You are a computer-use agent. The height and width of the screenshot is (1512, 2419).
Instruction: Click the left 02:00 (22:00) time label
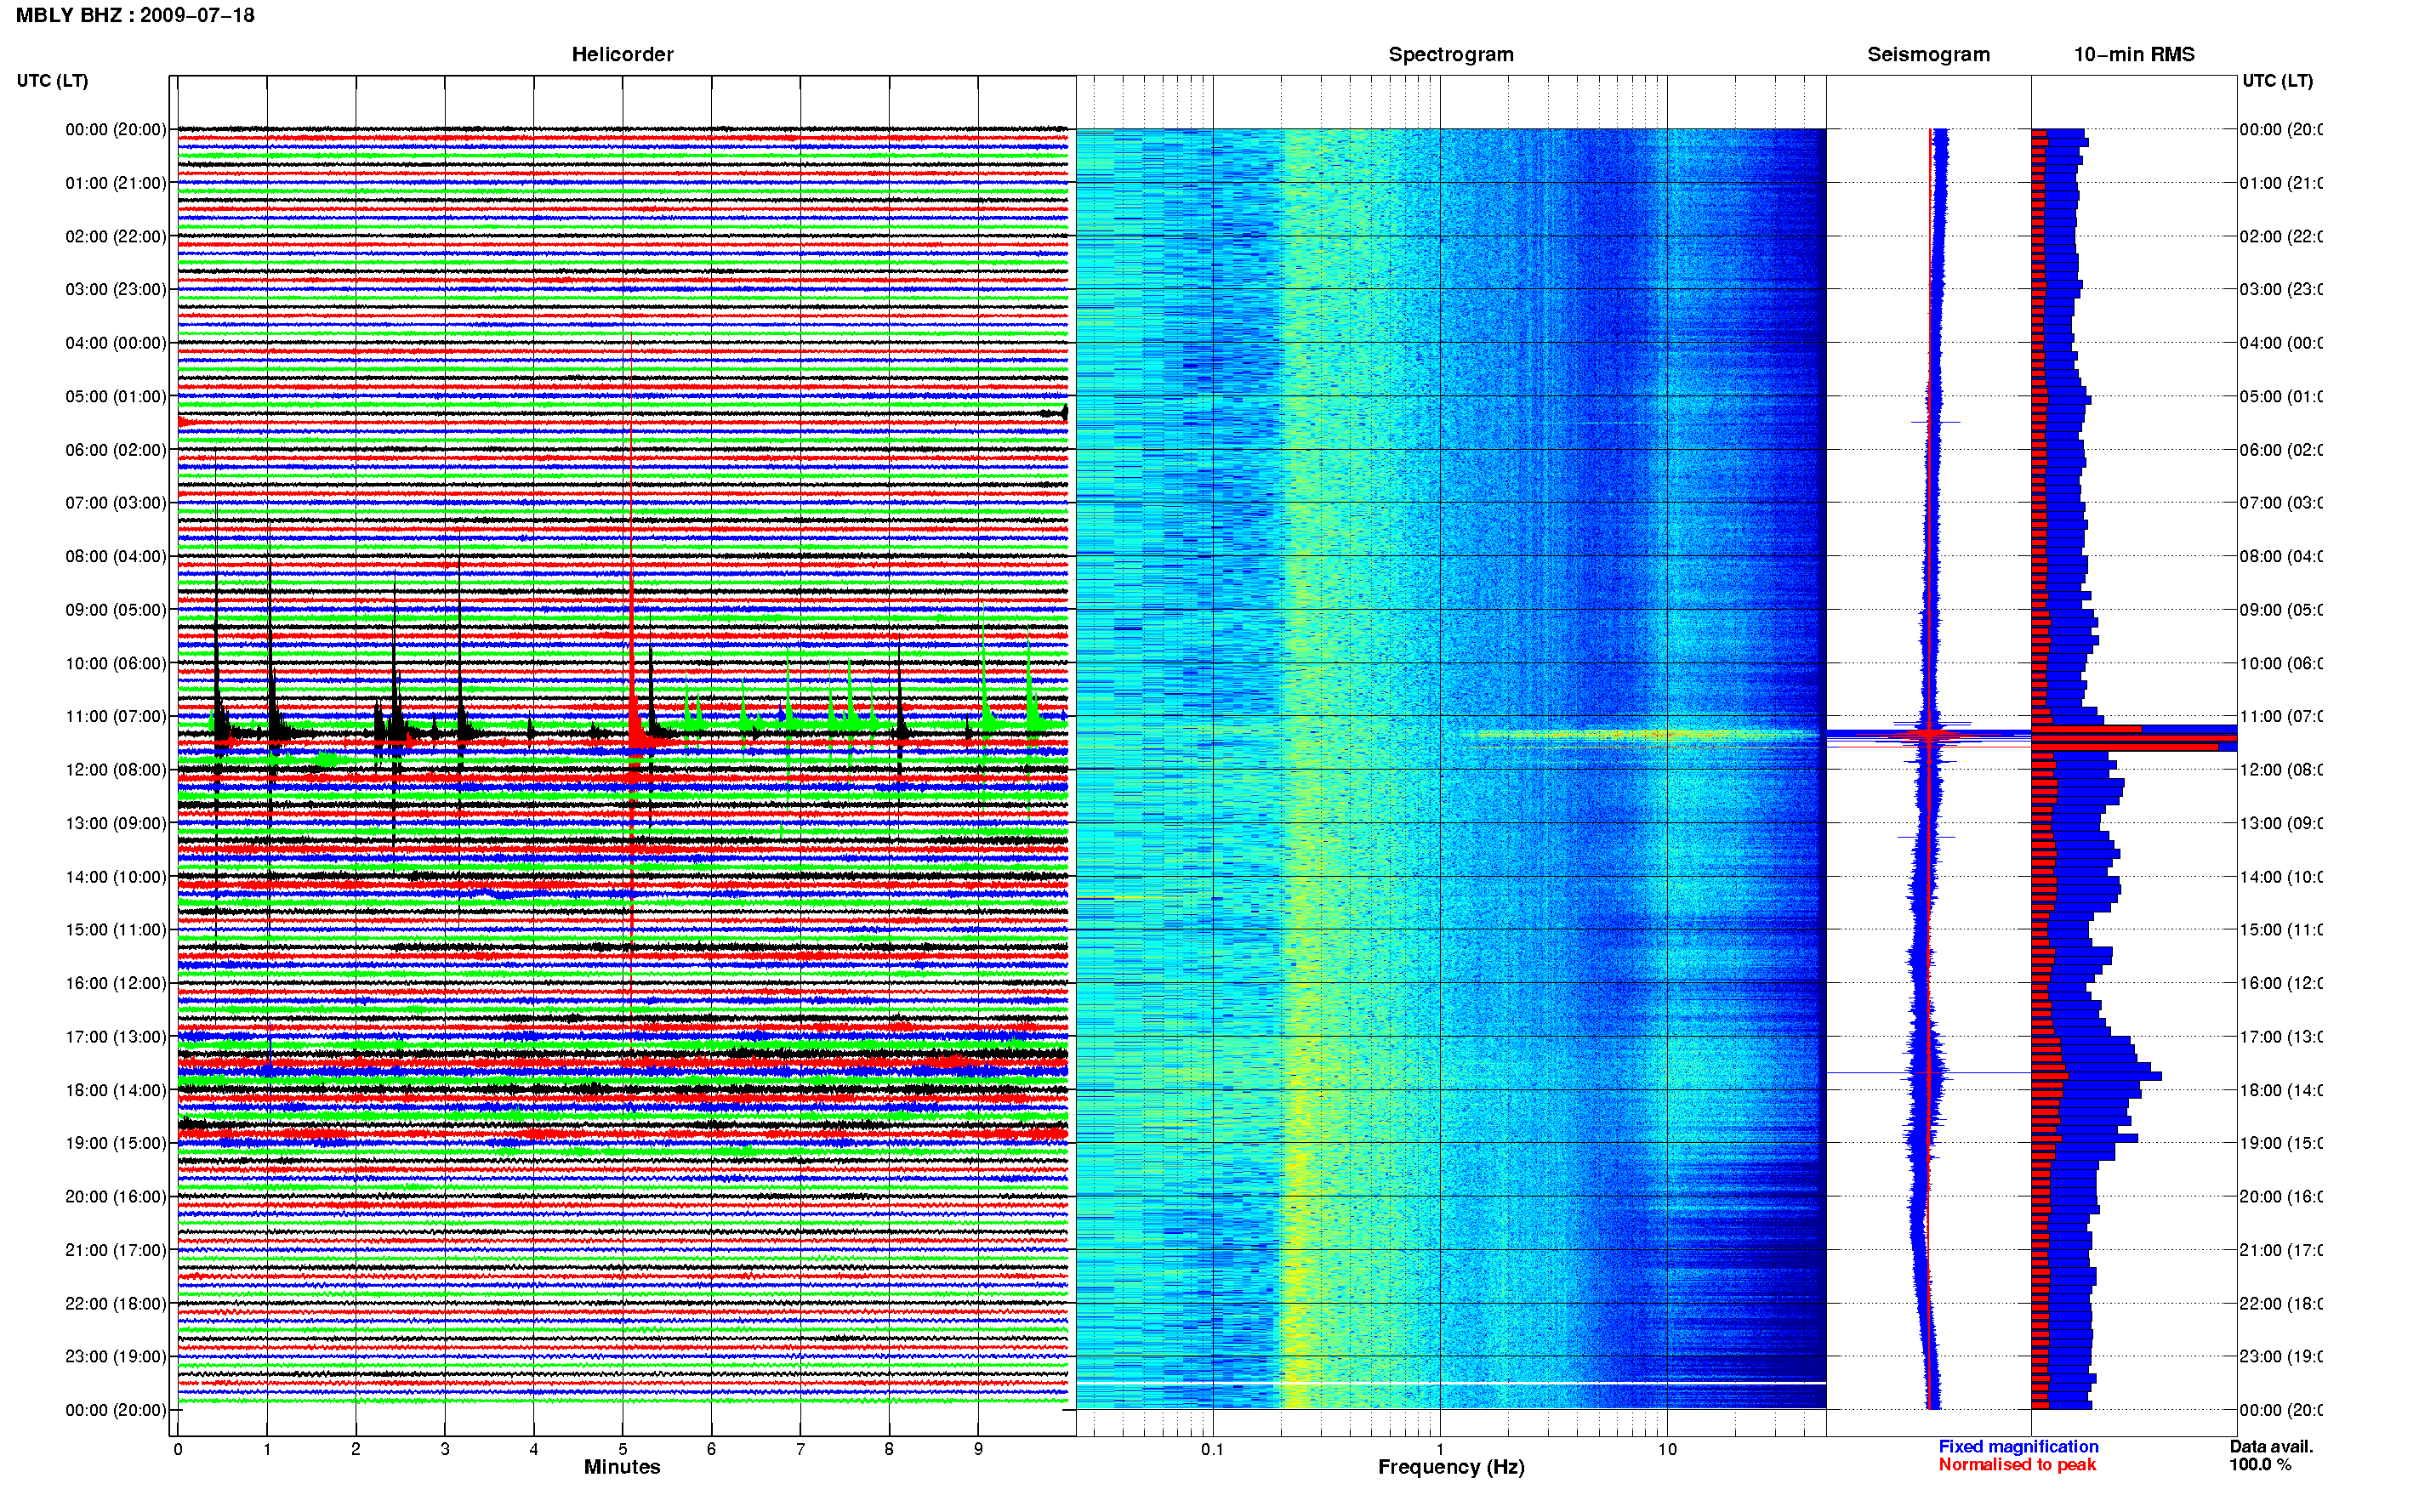coord(116,236)
